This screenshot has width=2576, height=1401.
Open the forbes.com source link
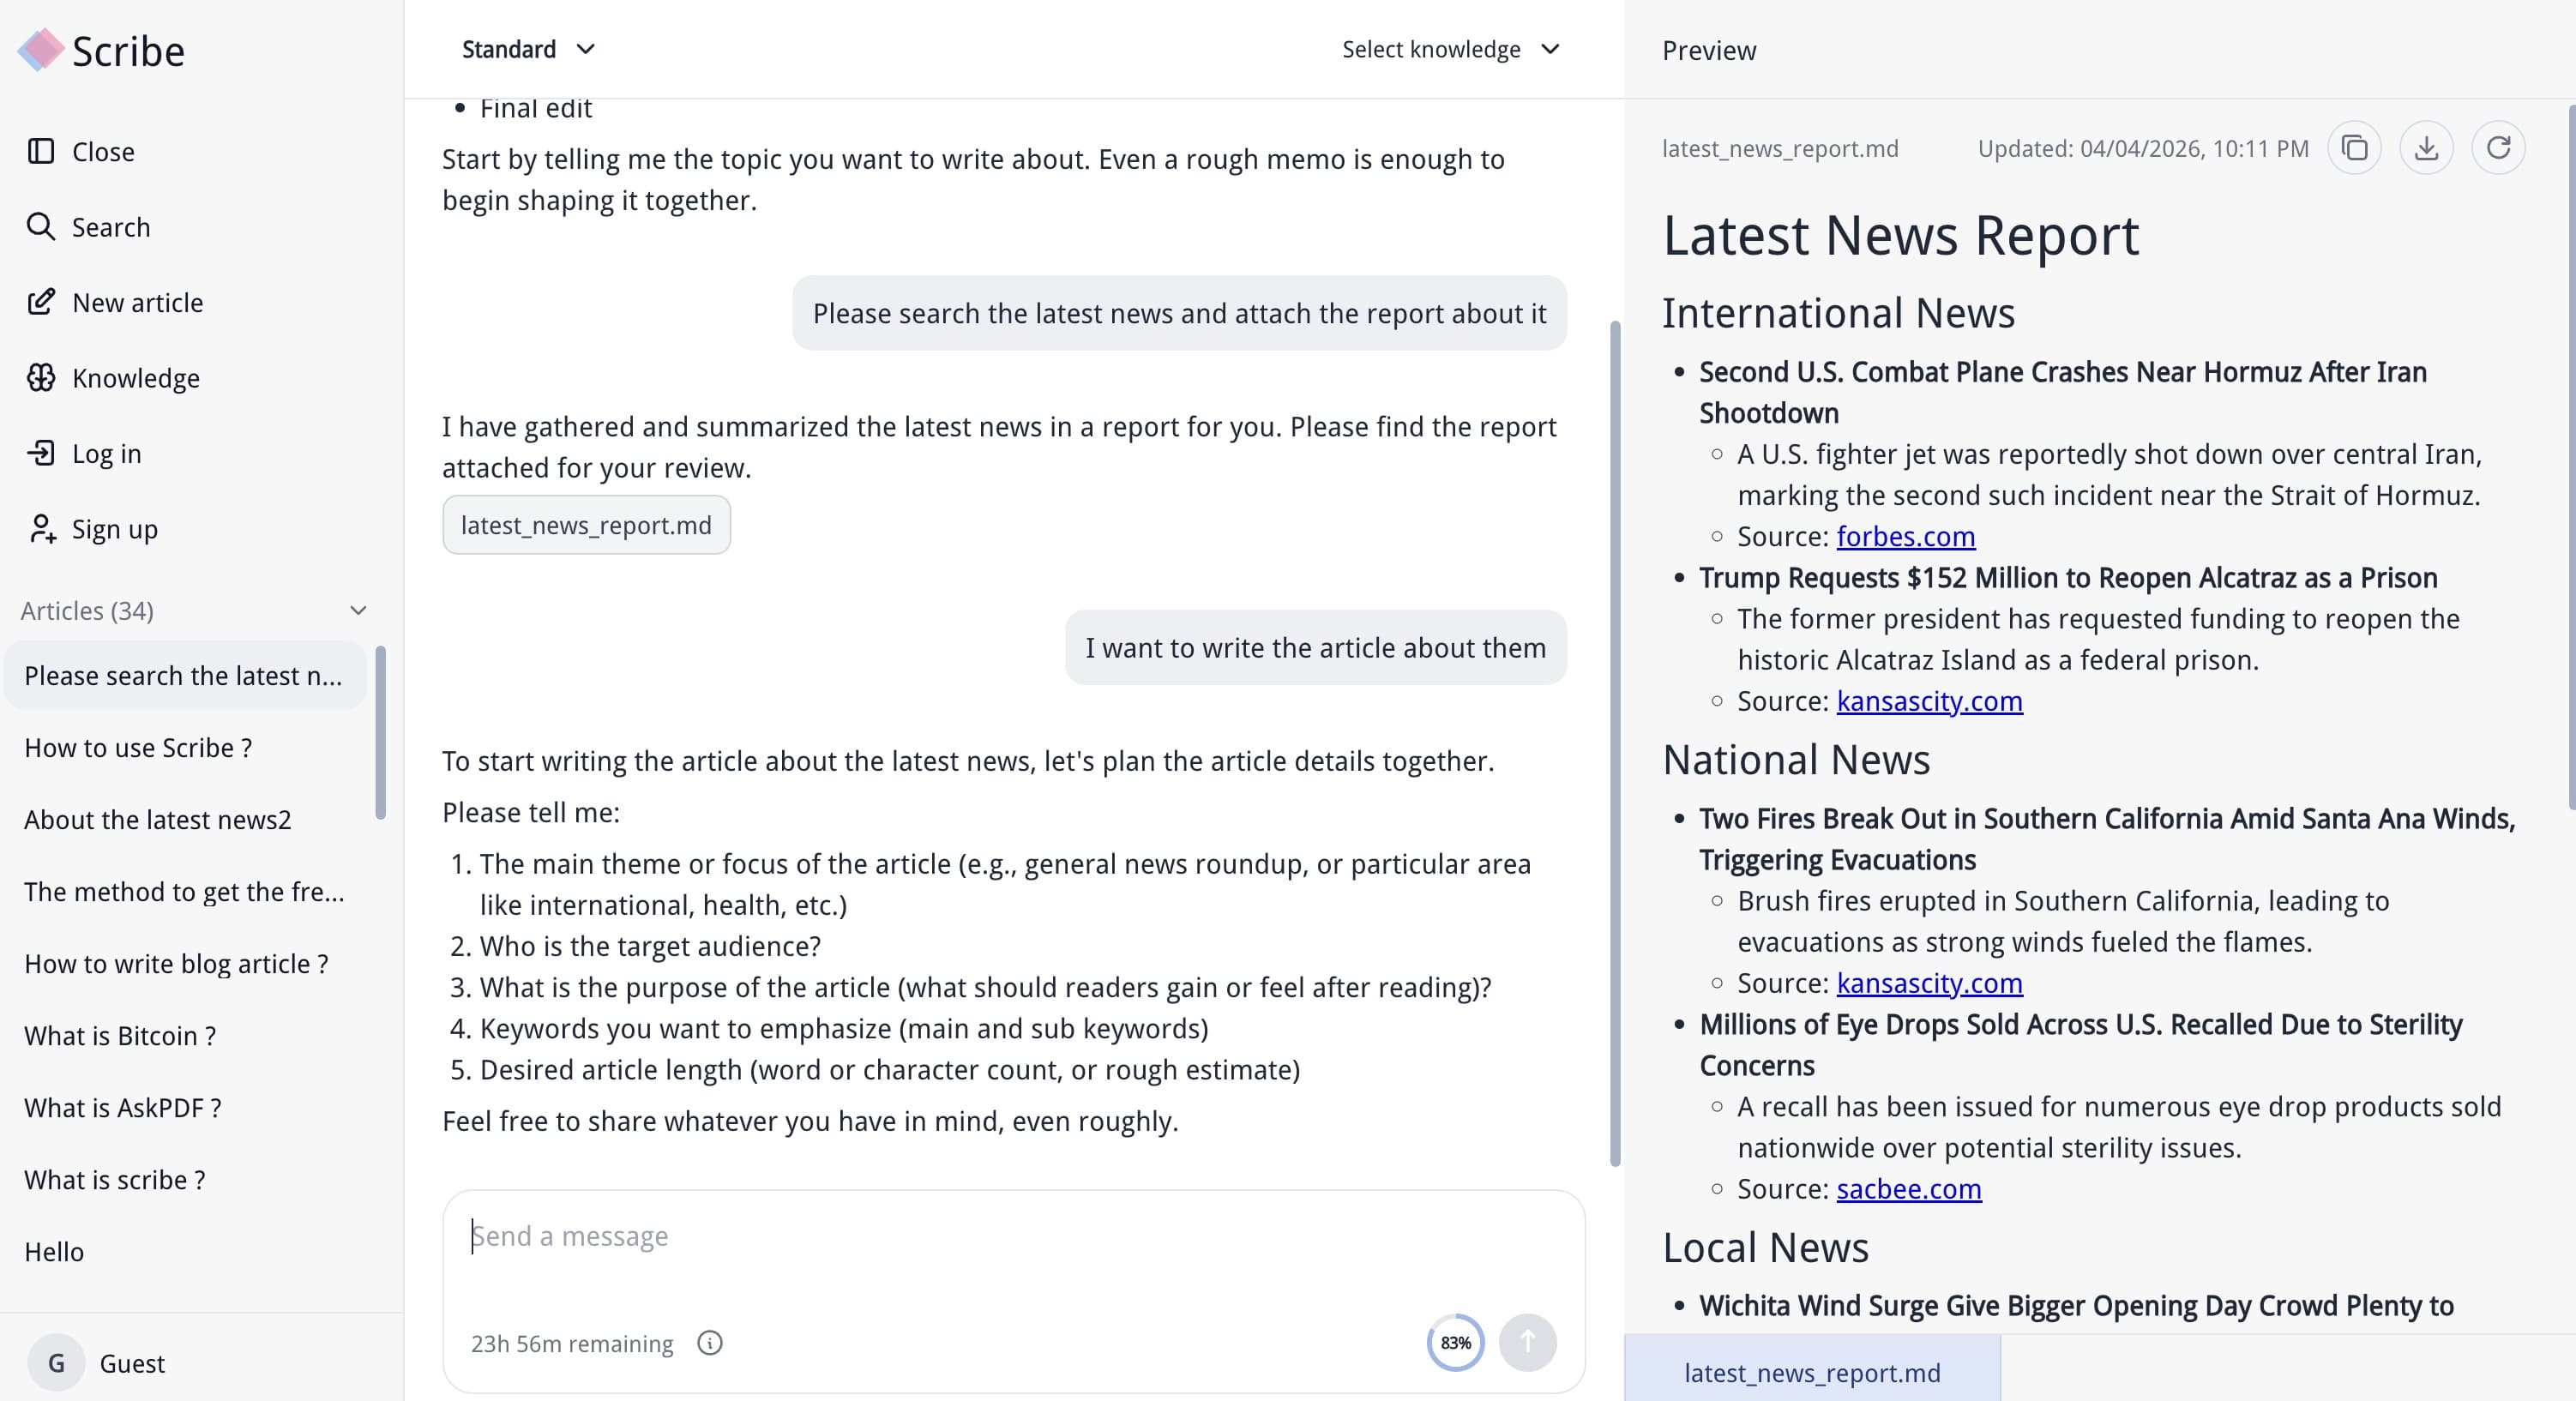1905,537
